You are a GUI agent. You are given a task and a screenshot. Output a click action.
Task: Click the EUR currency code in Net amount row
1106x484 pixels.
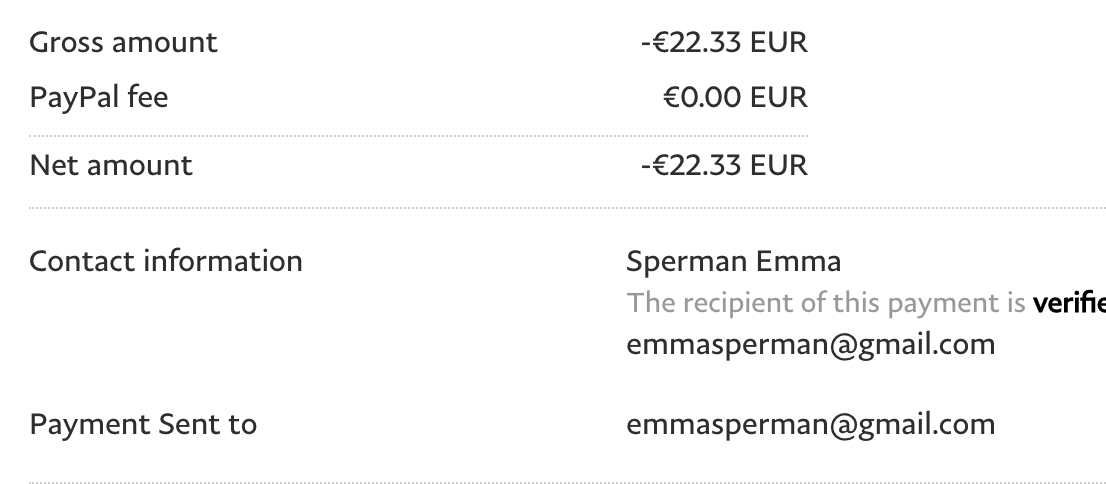(778, 165)
